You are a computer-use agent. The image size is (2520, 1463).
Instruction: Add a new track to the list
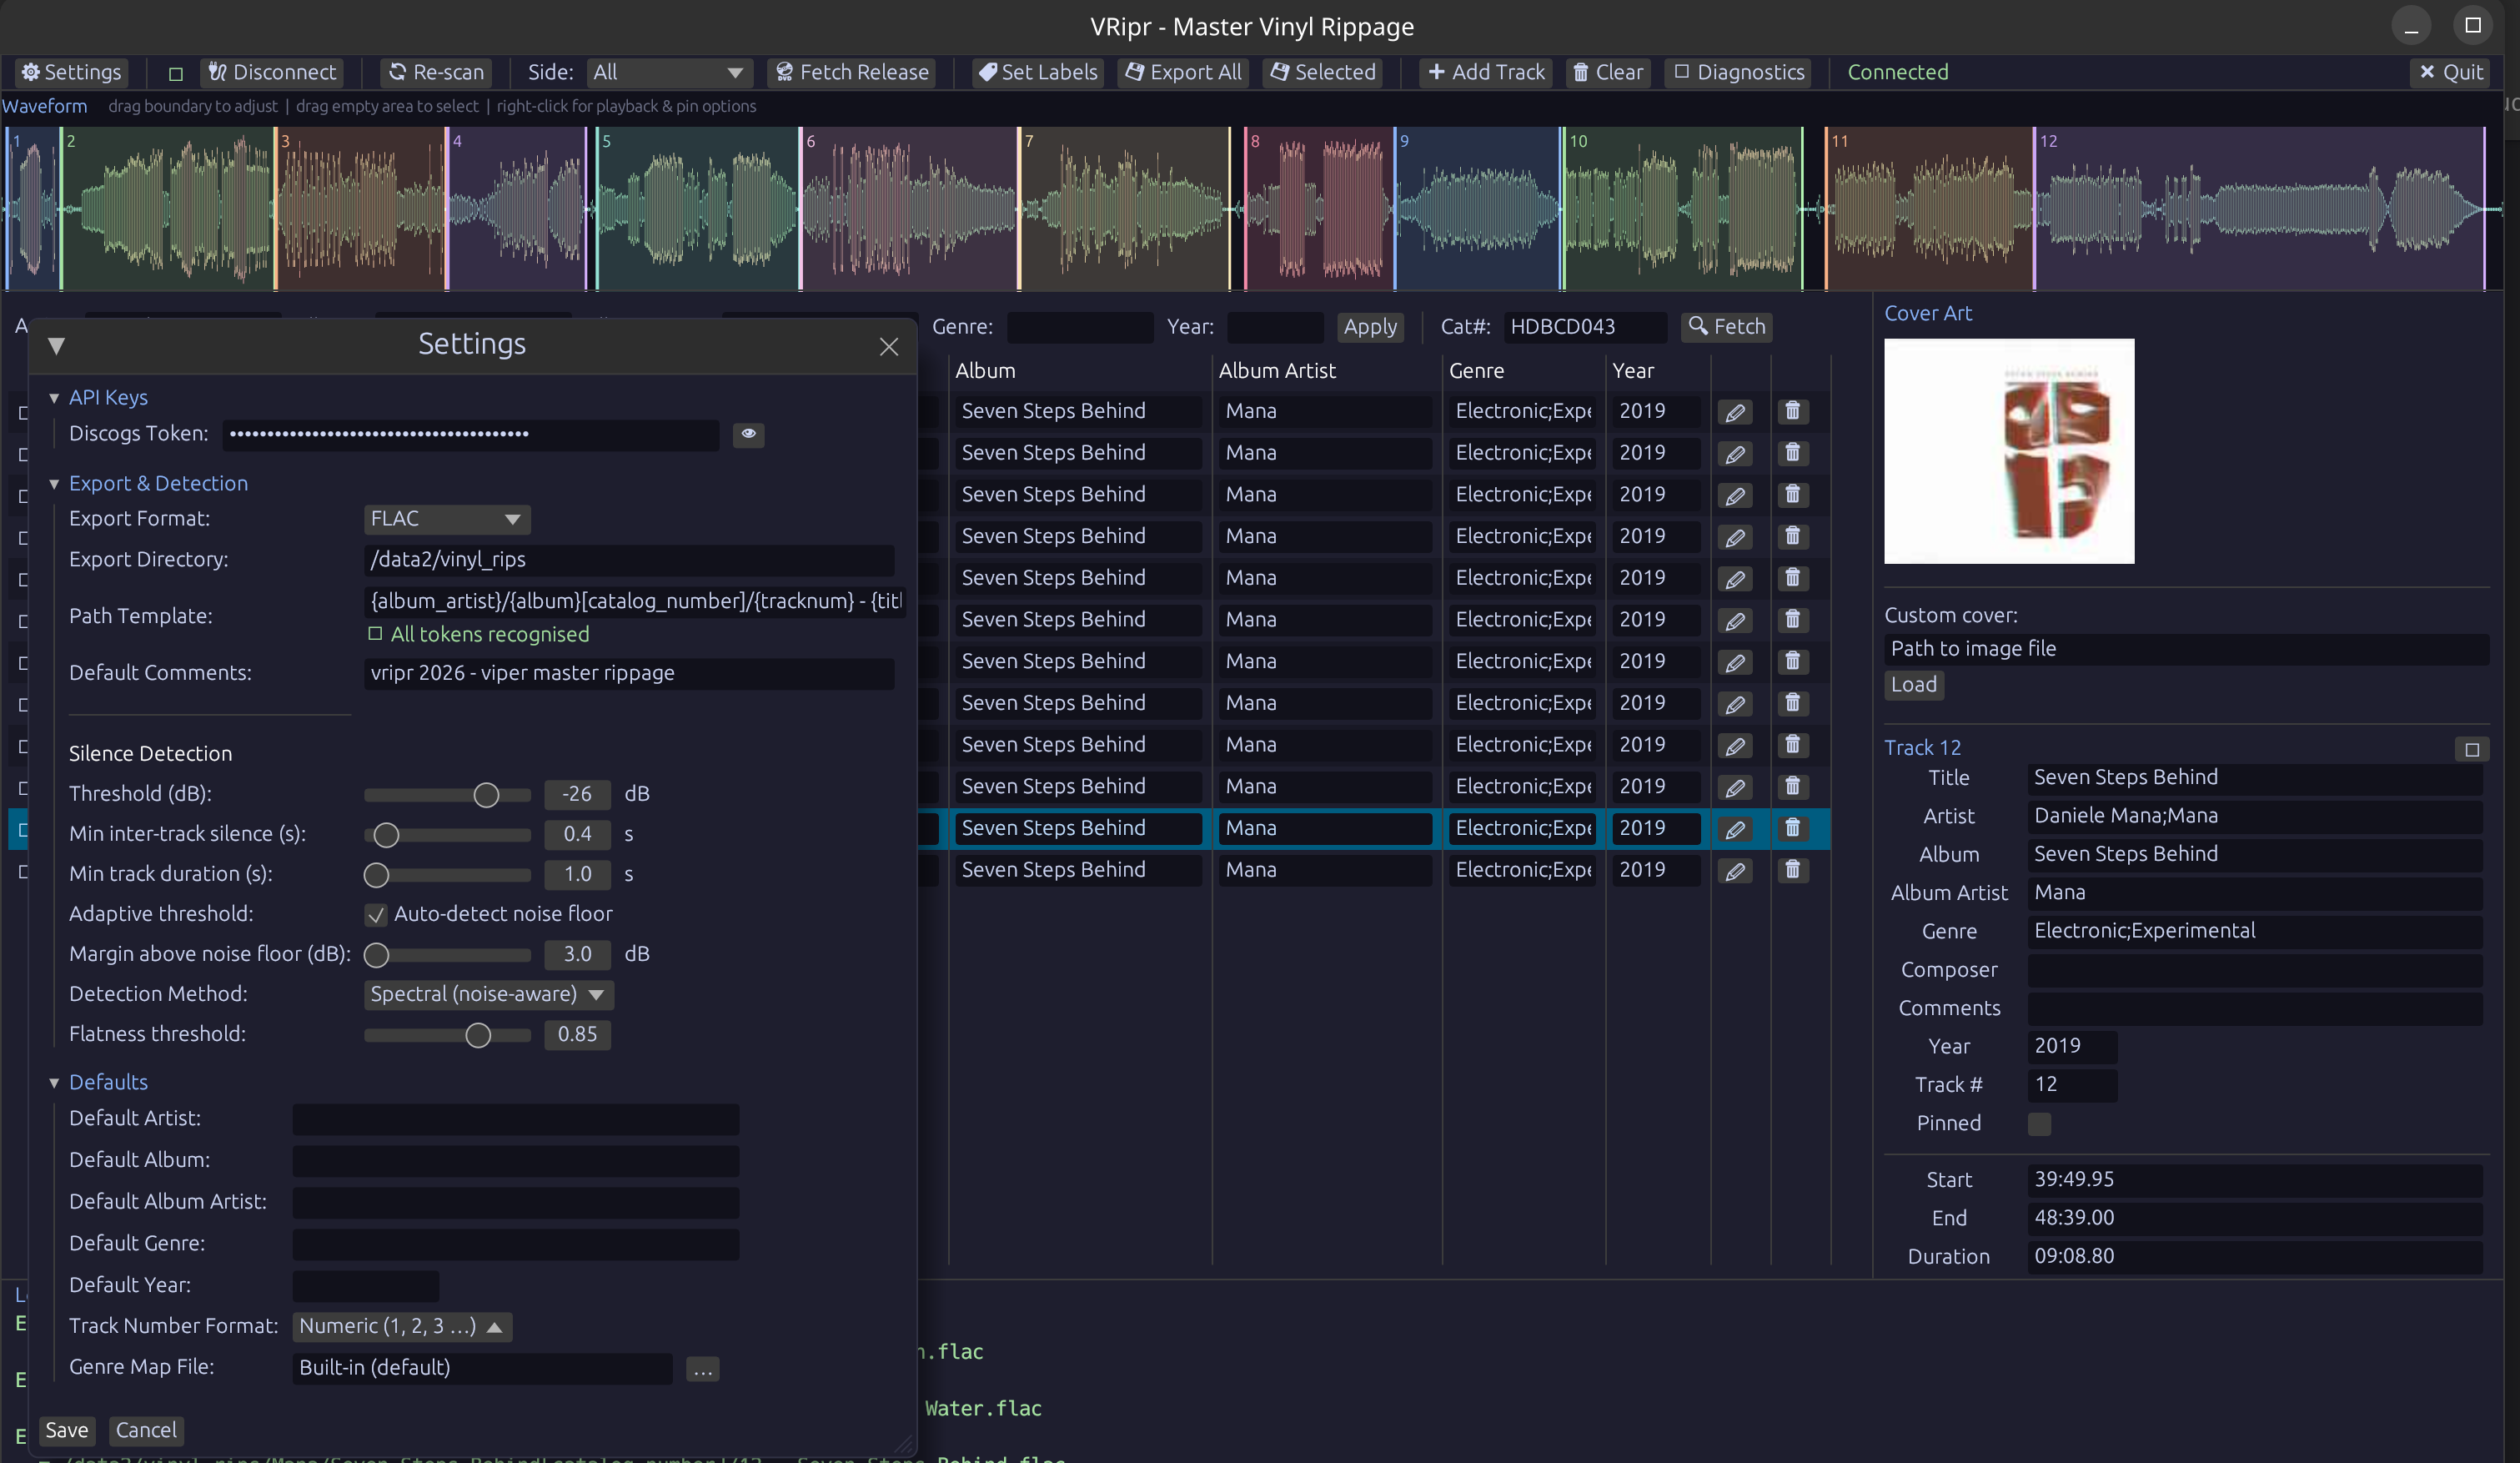click(1485, 71)
